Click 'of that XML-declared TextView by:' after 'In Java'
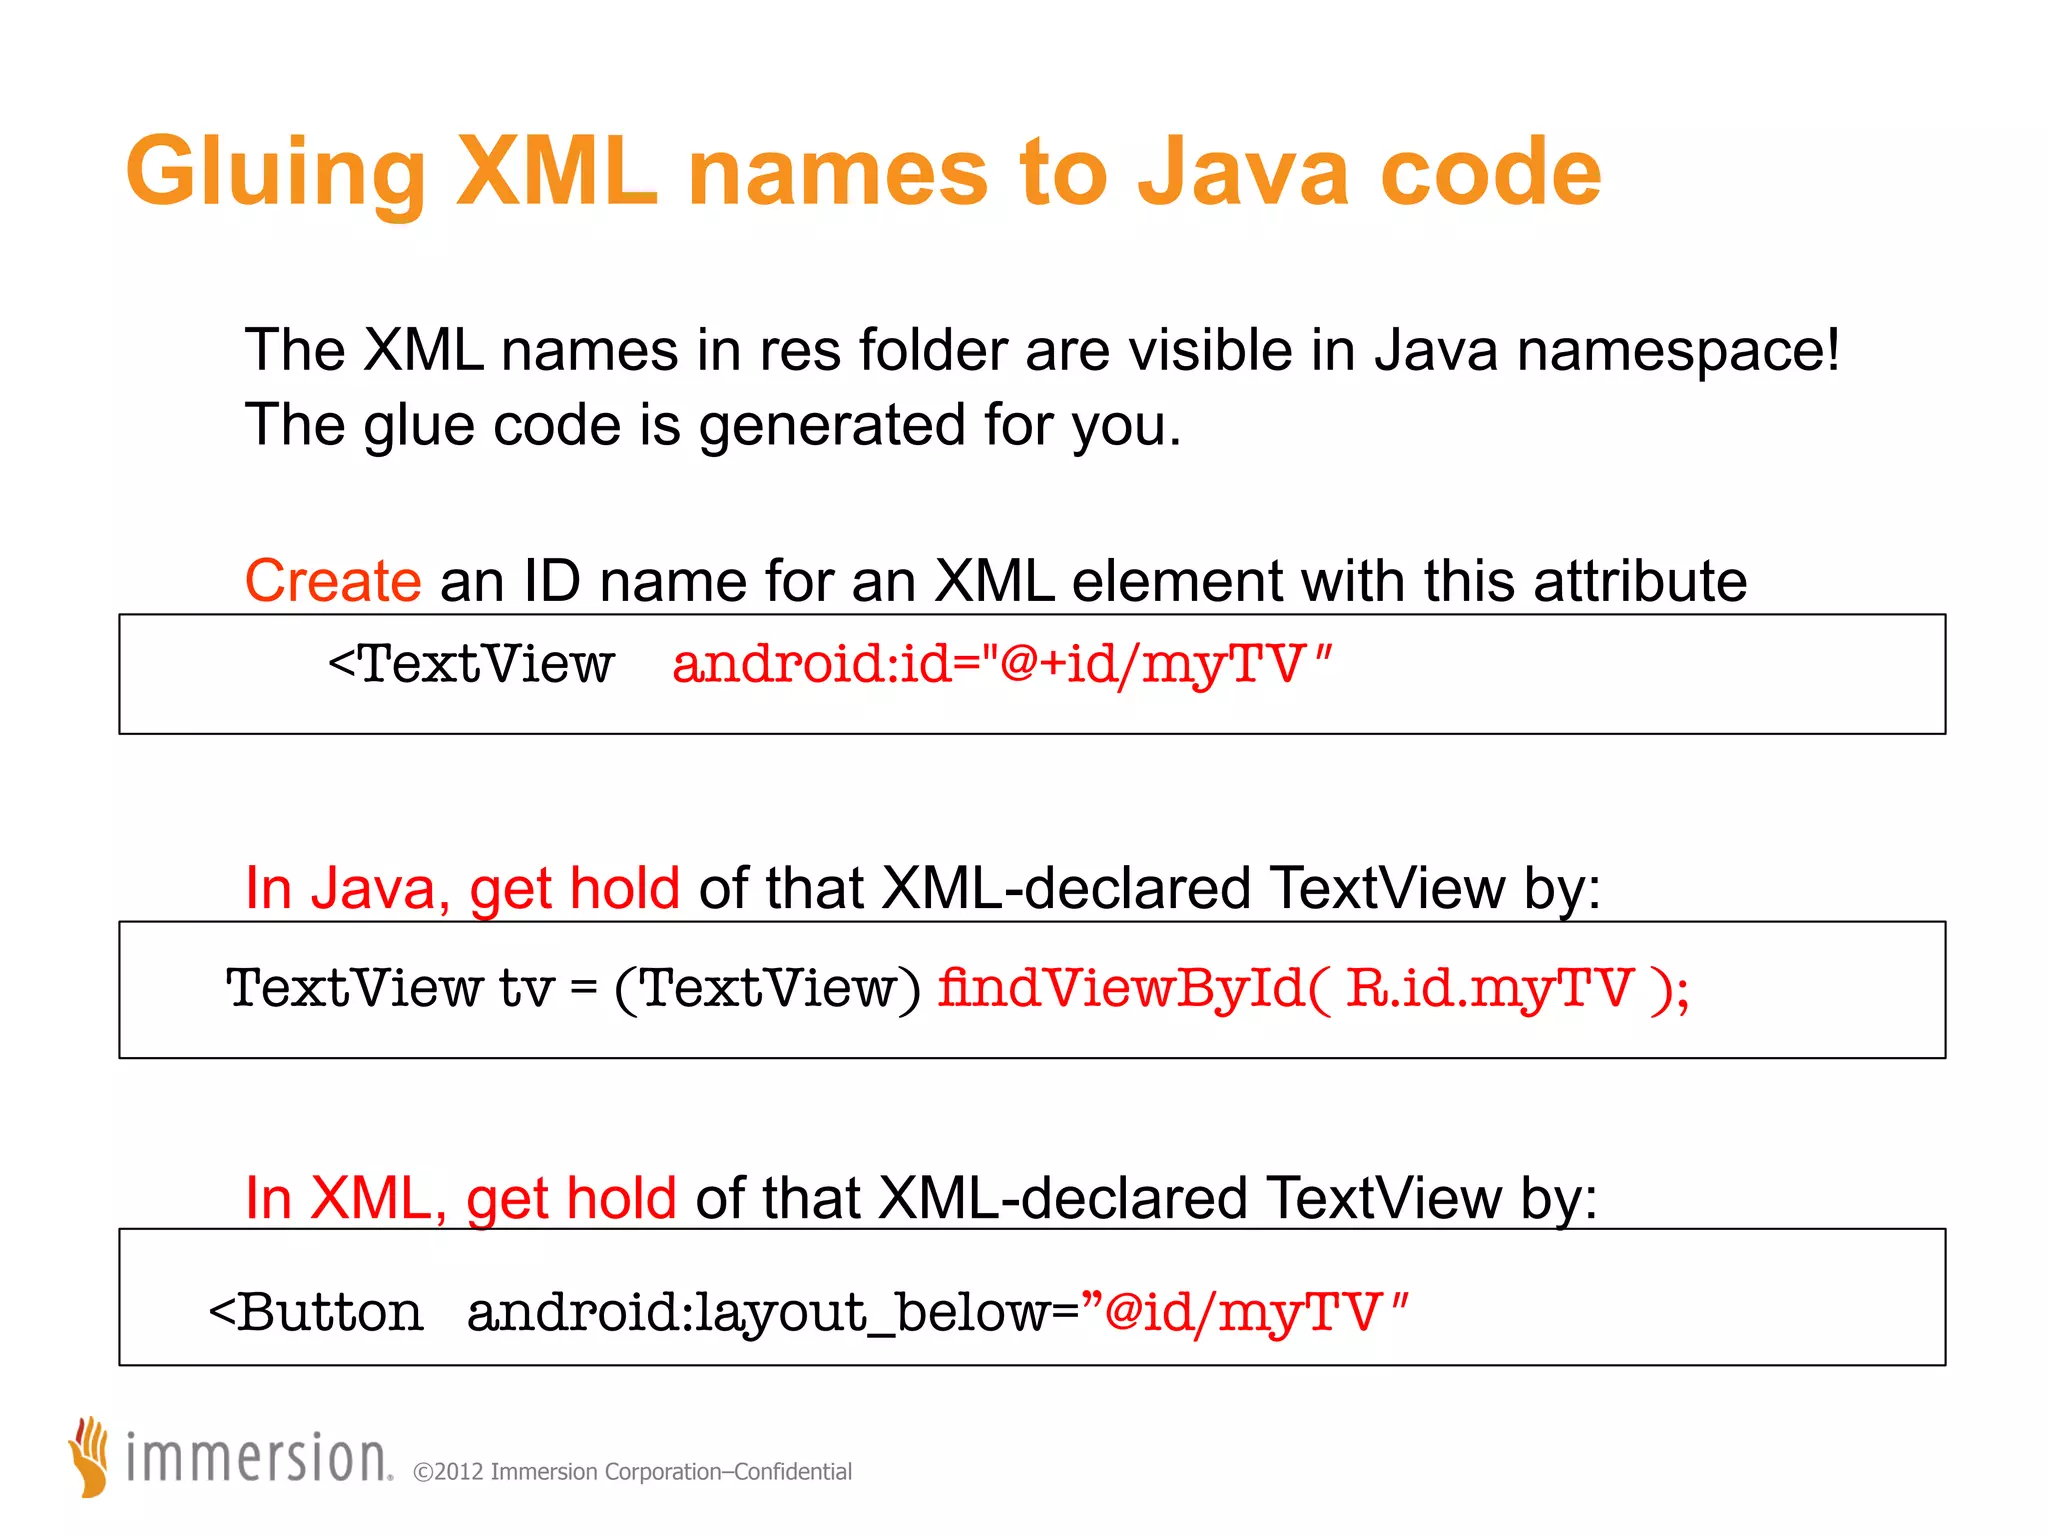The height and width of the screenshot is (1536, 2048). point(1150,889)
